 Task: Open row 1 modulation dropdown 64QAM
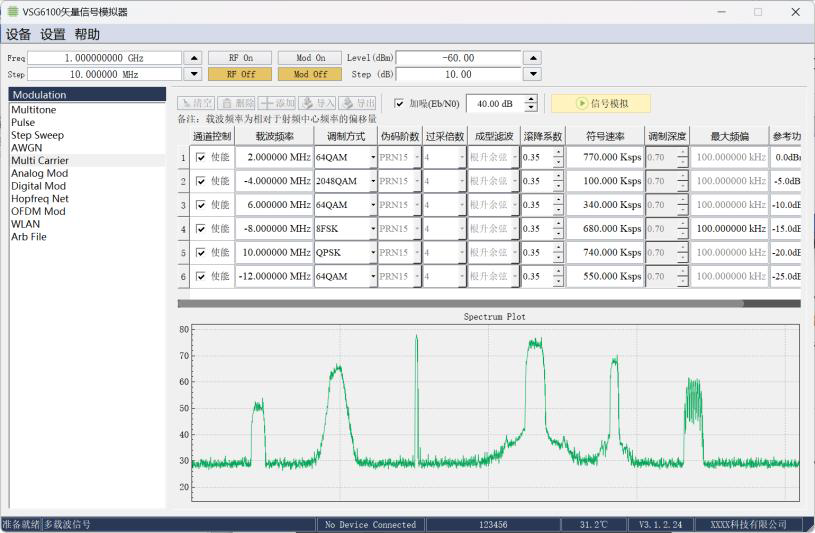346,157
